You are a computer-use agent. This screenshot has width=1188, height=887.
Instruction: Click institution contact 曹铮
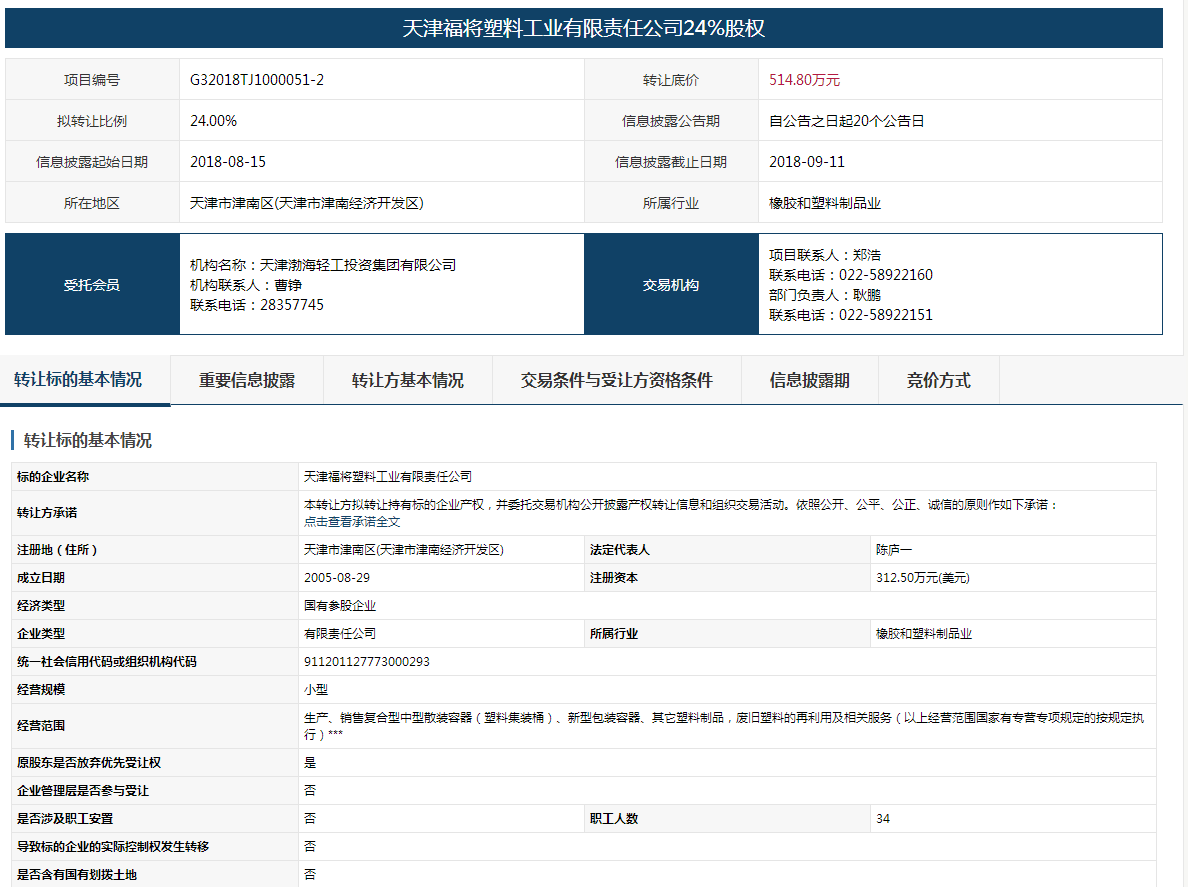(x=288, y=285)
